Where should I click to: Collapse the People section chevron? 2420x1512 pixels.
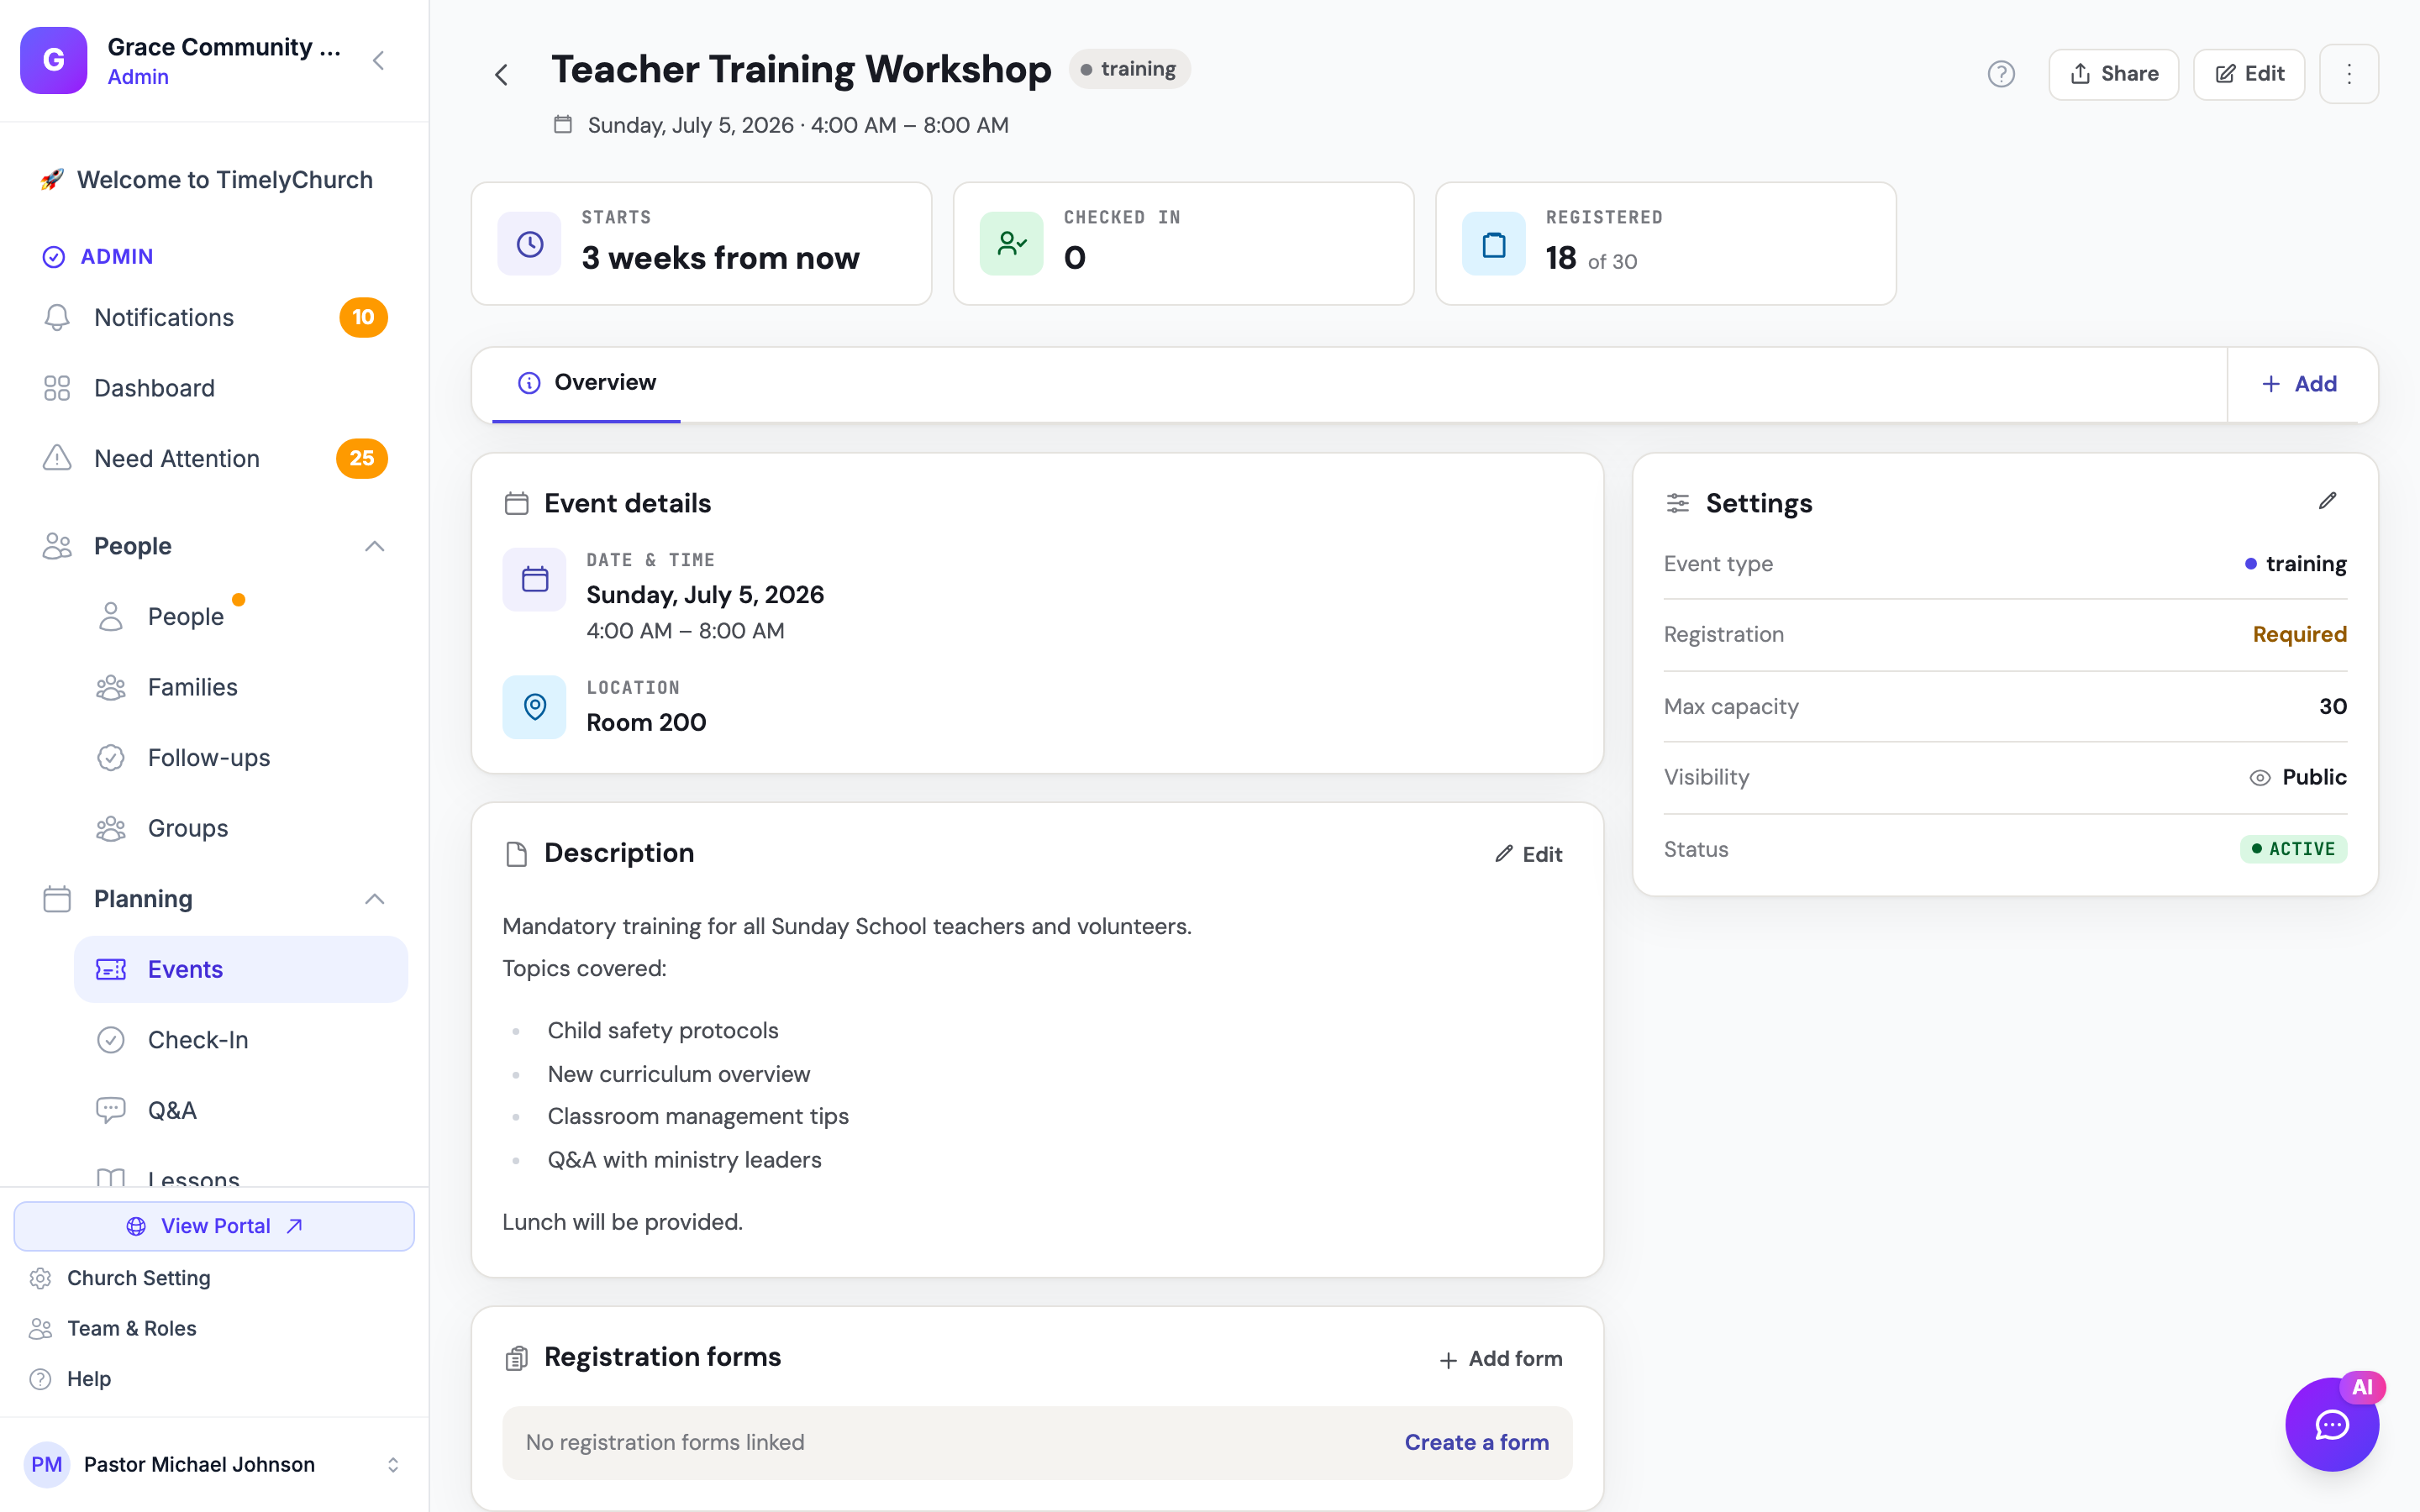374,546
